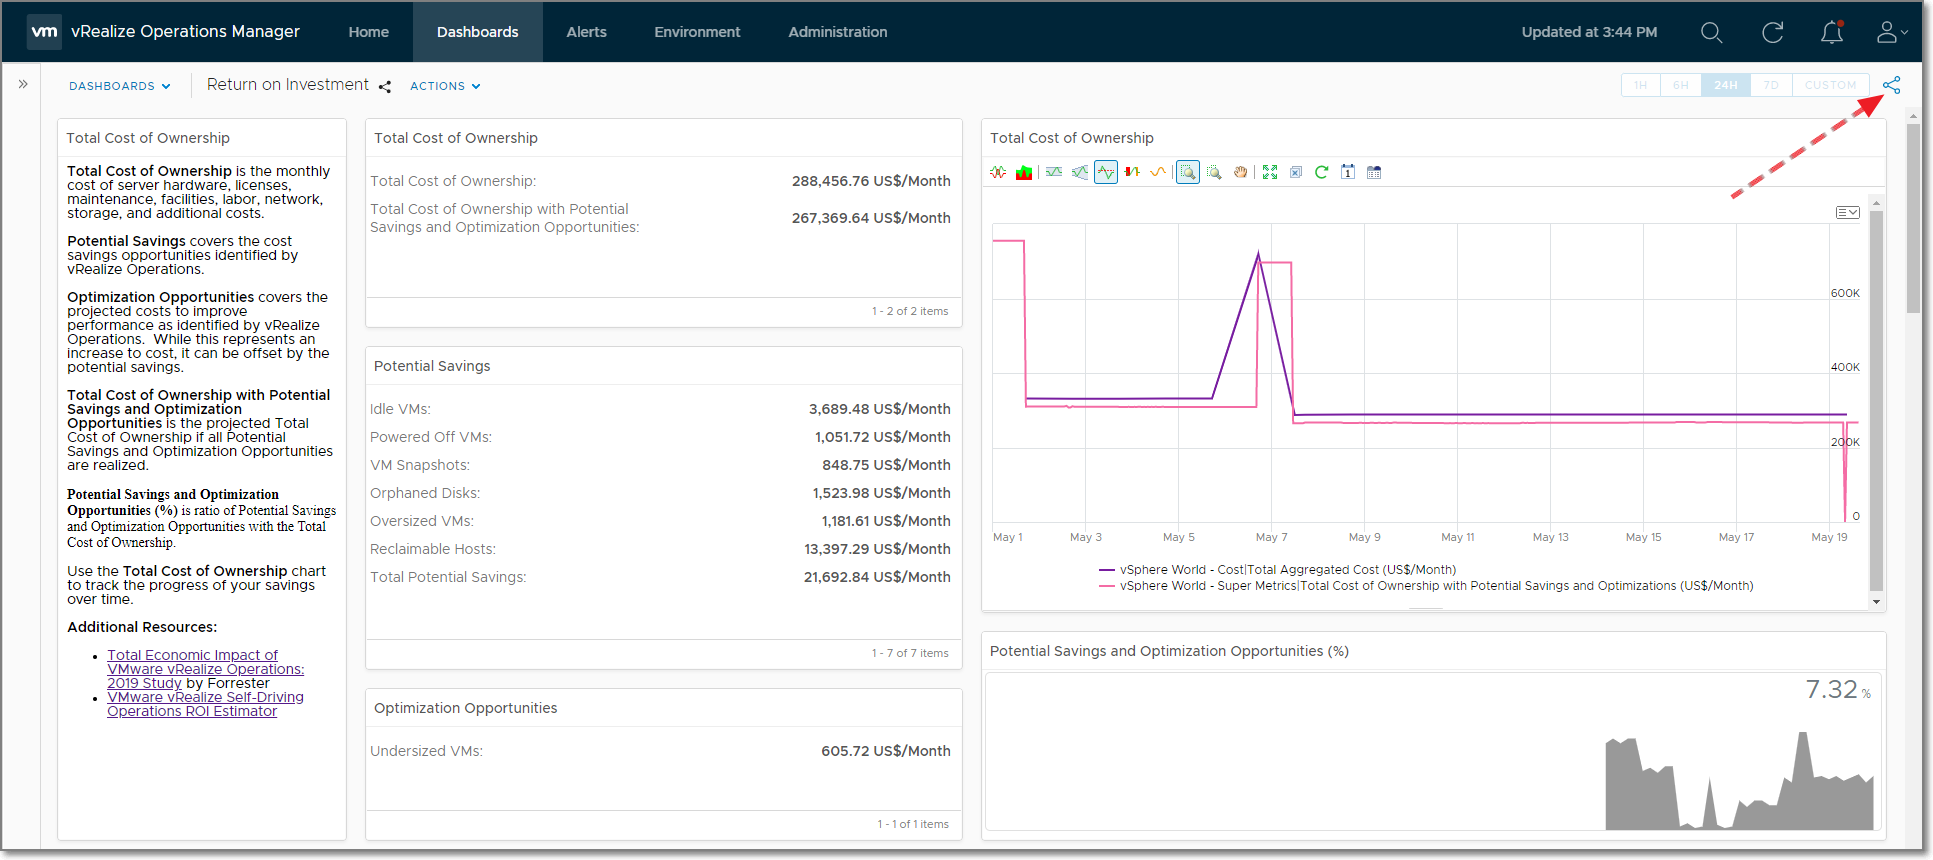Image resolution: width=1933 pixels, height=860 pixels.
Task: Open the Administration tab
Action: point(837,32)
